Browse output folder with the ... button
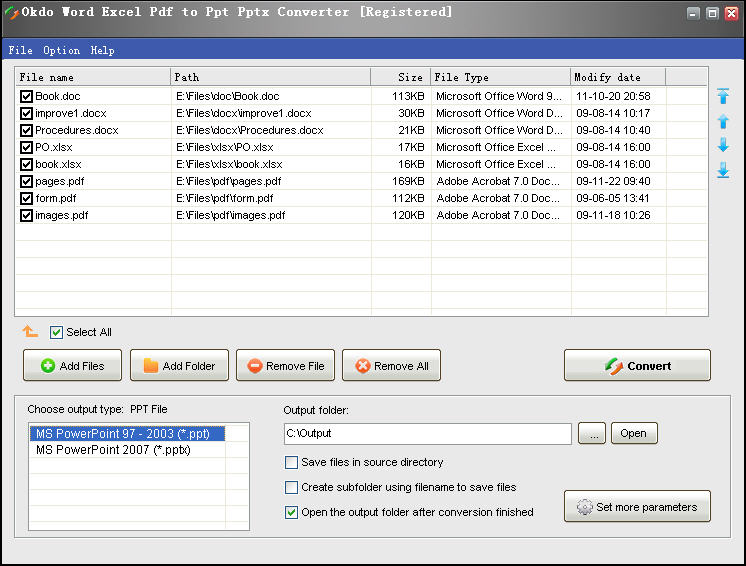Screen dimensions: 746x566 592,433
